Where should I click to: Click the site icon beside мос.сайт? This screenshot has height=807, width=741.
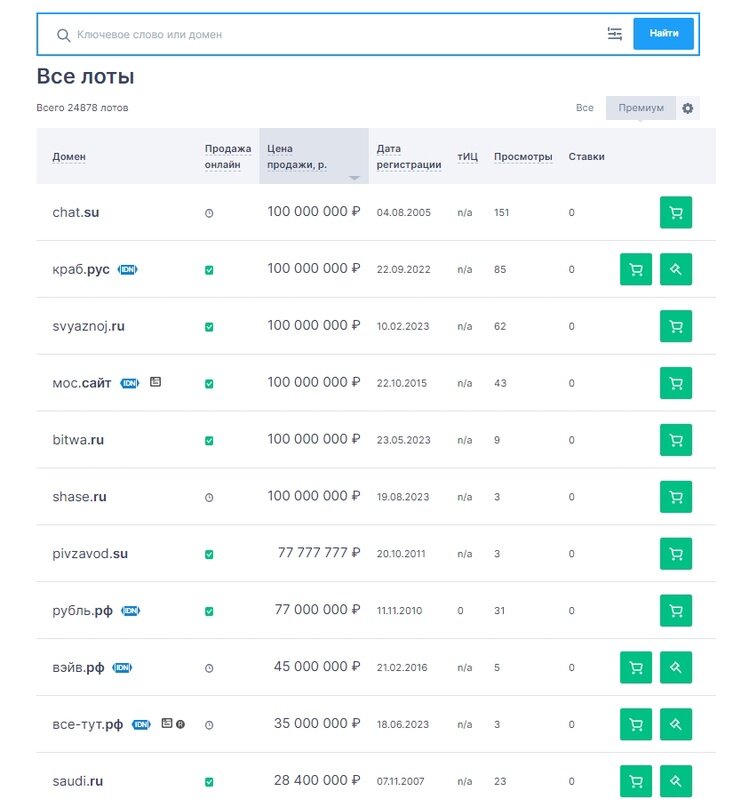point(155,382)
